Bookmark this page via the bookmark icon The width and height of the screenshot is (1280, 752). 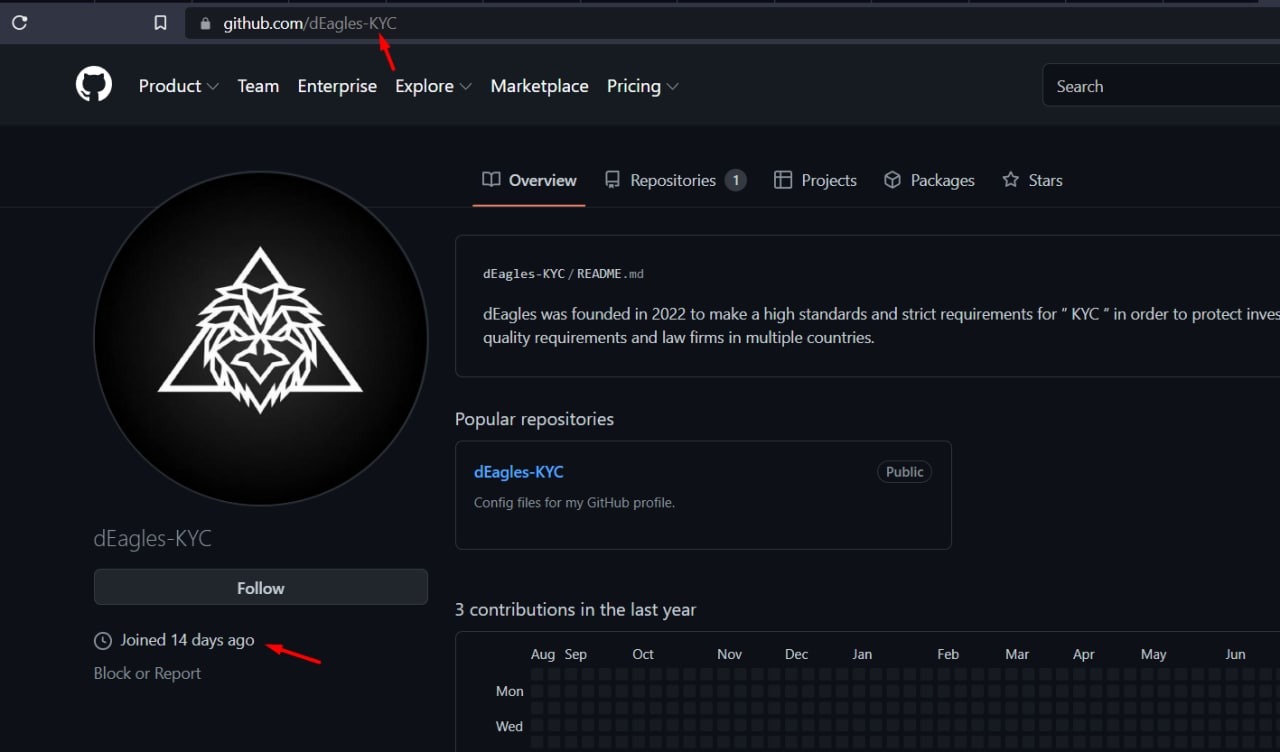(x=160, y=23)
